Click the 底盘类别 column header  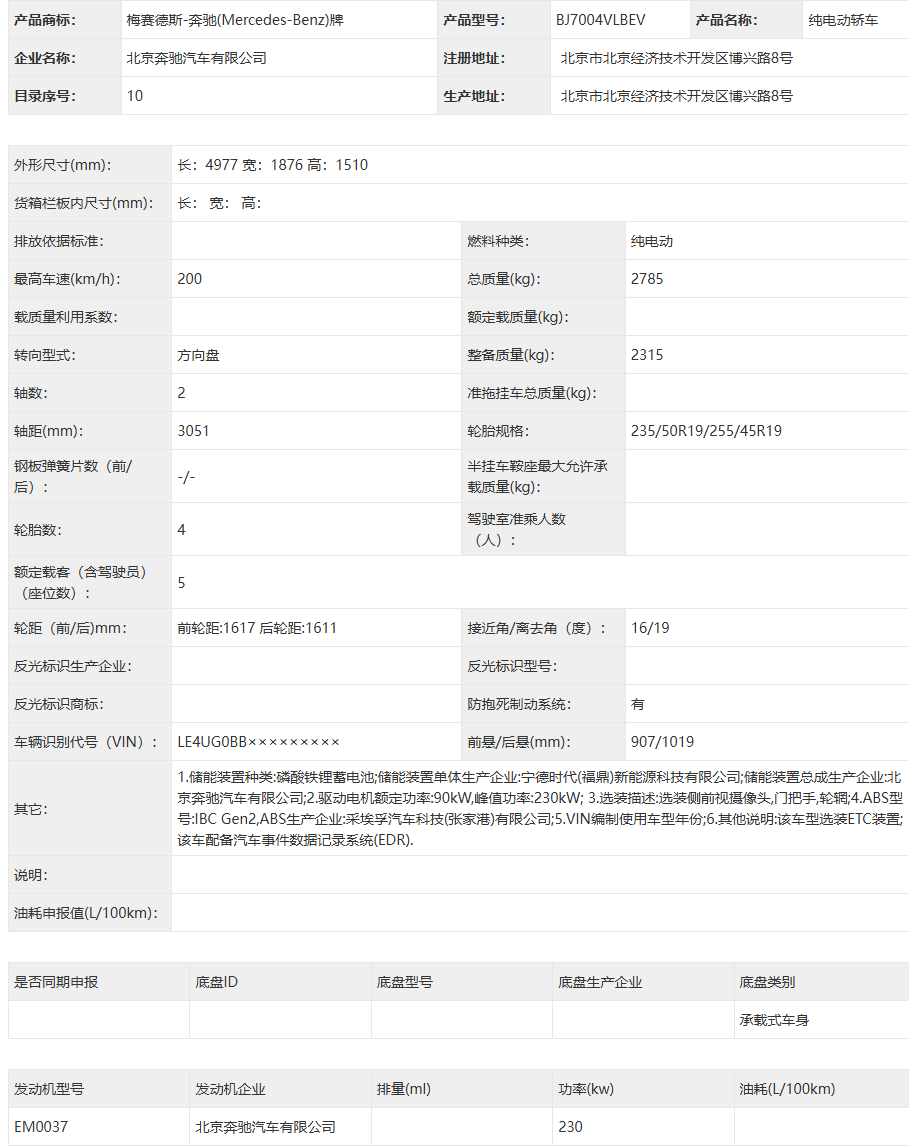click(767, 982)
